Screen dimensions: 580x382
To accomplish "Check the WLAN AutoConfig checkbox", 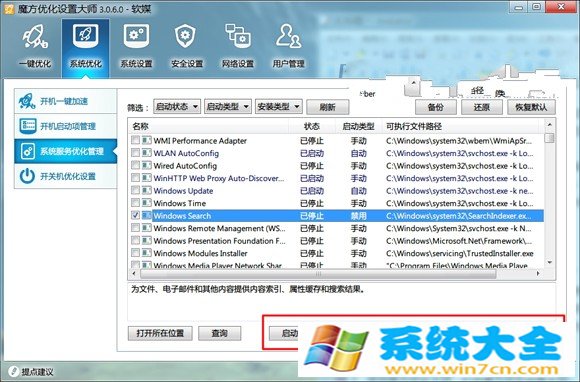I will coord(135,153).
